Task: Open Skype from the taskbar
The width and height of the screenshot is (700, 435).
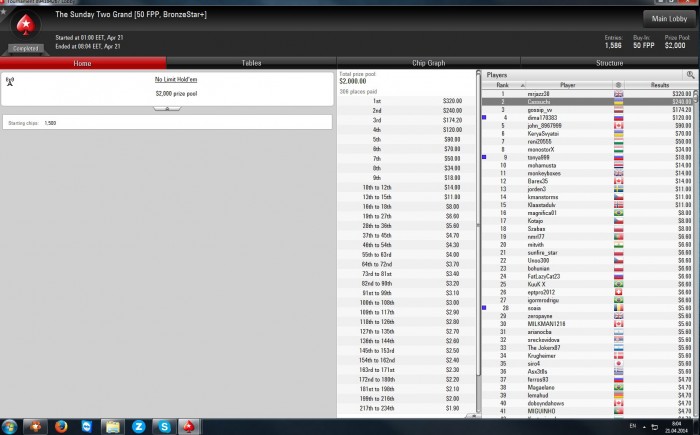Action: click(164, 427)
